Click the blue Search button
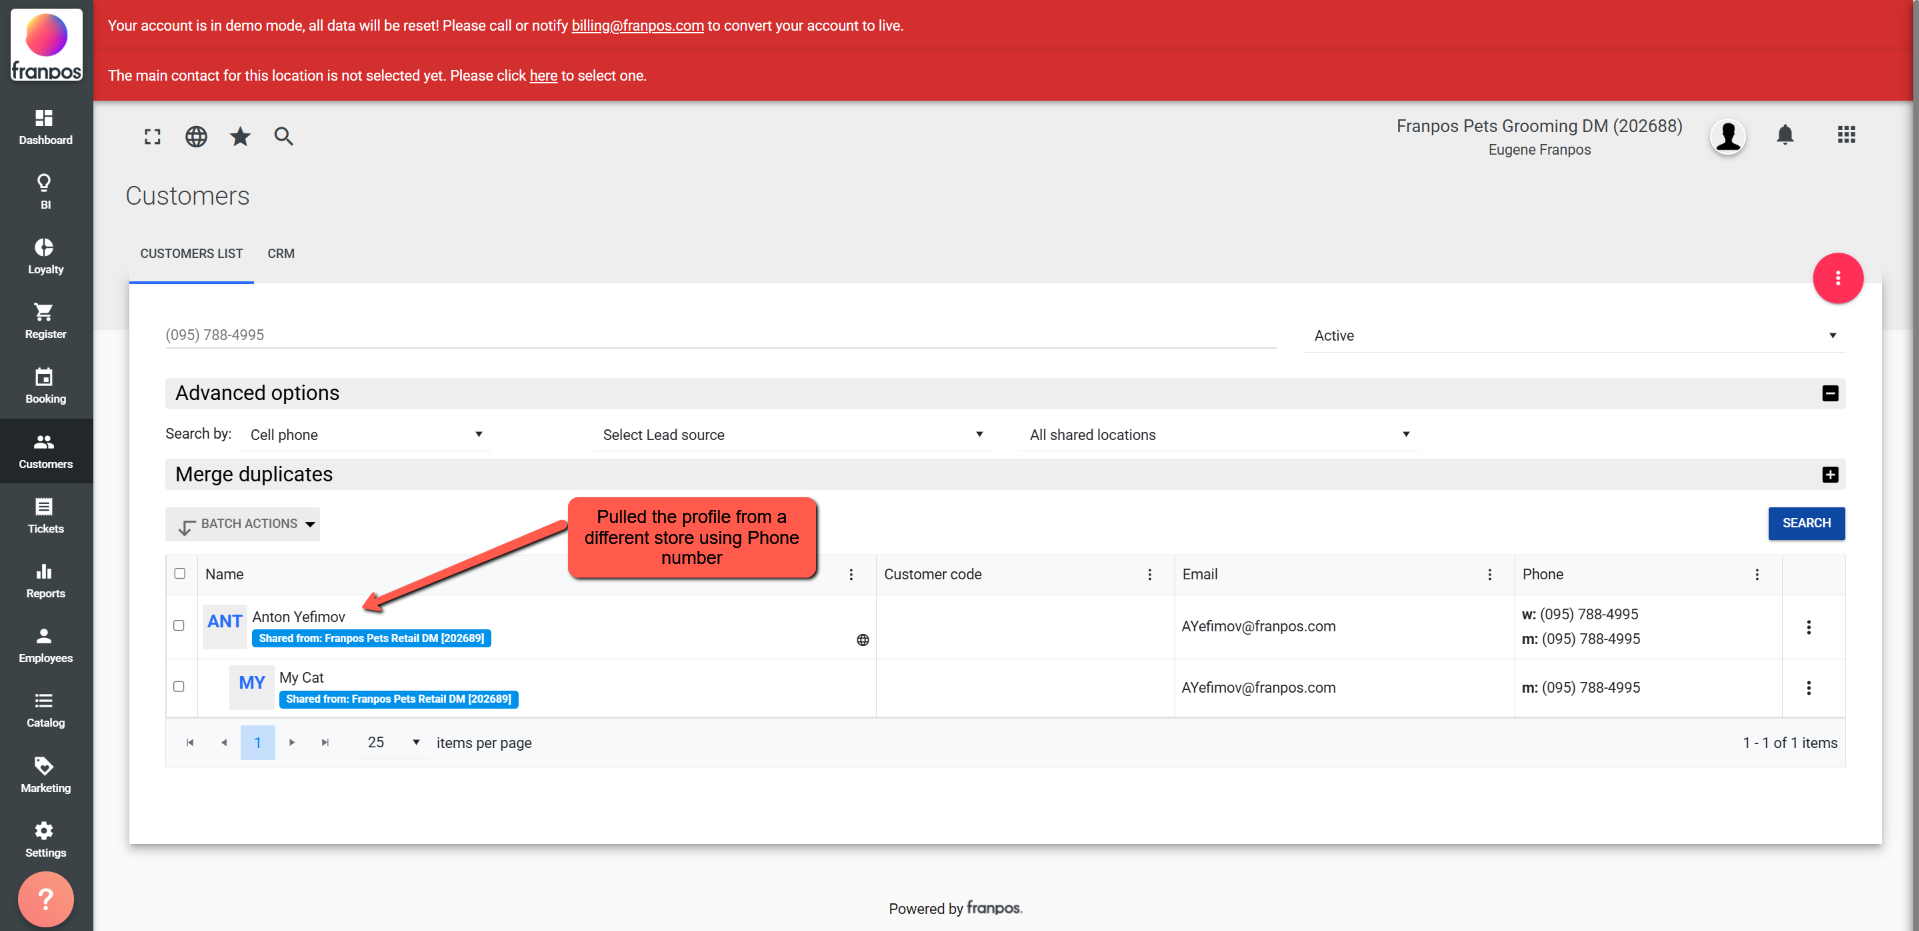 1806,524
